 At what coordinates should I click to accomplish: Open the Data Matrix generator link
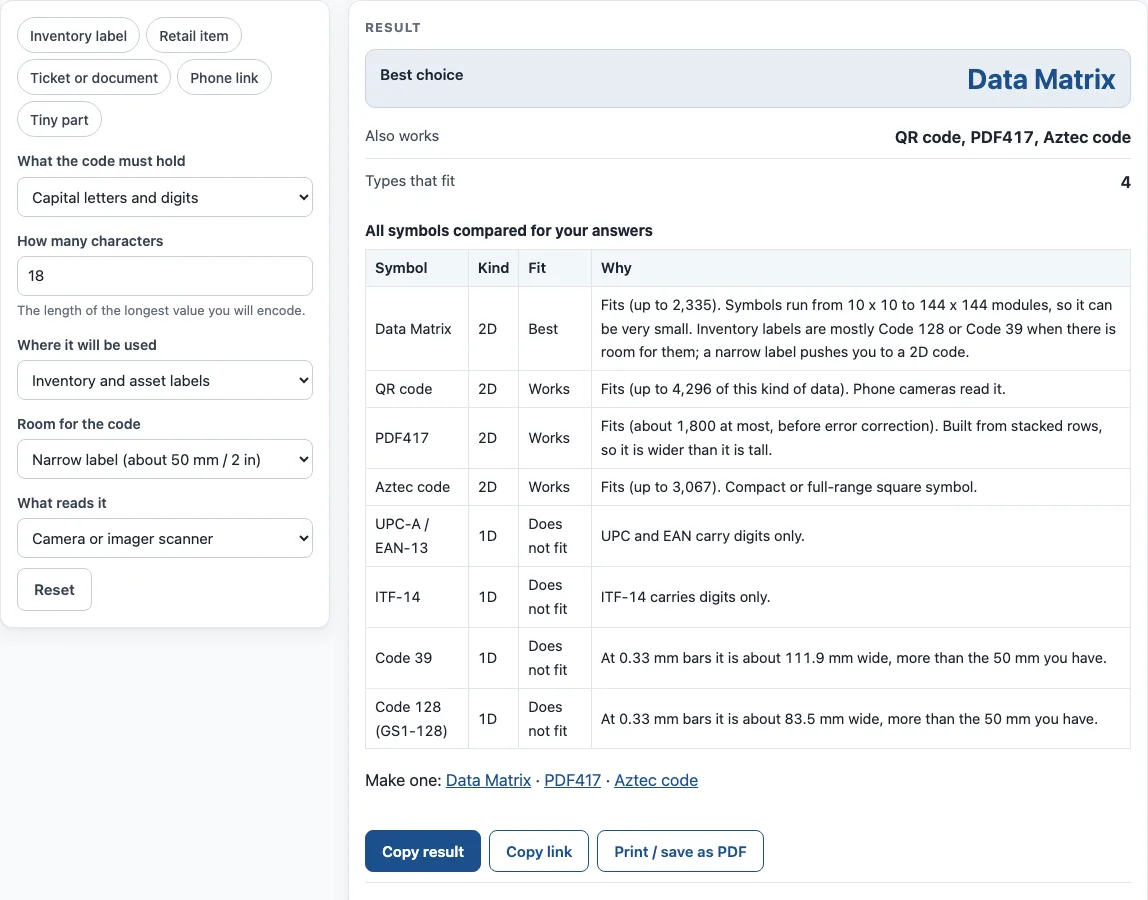point(488,781)
